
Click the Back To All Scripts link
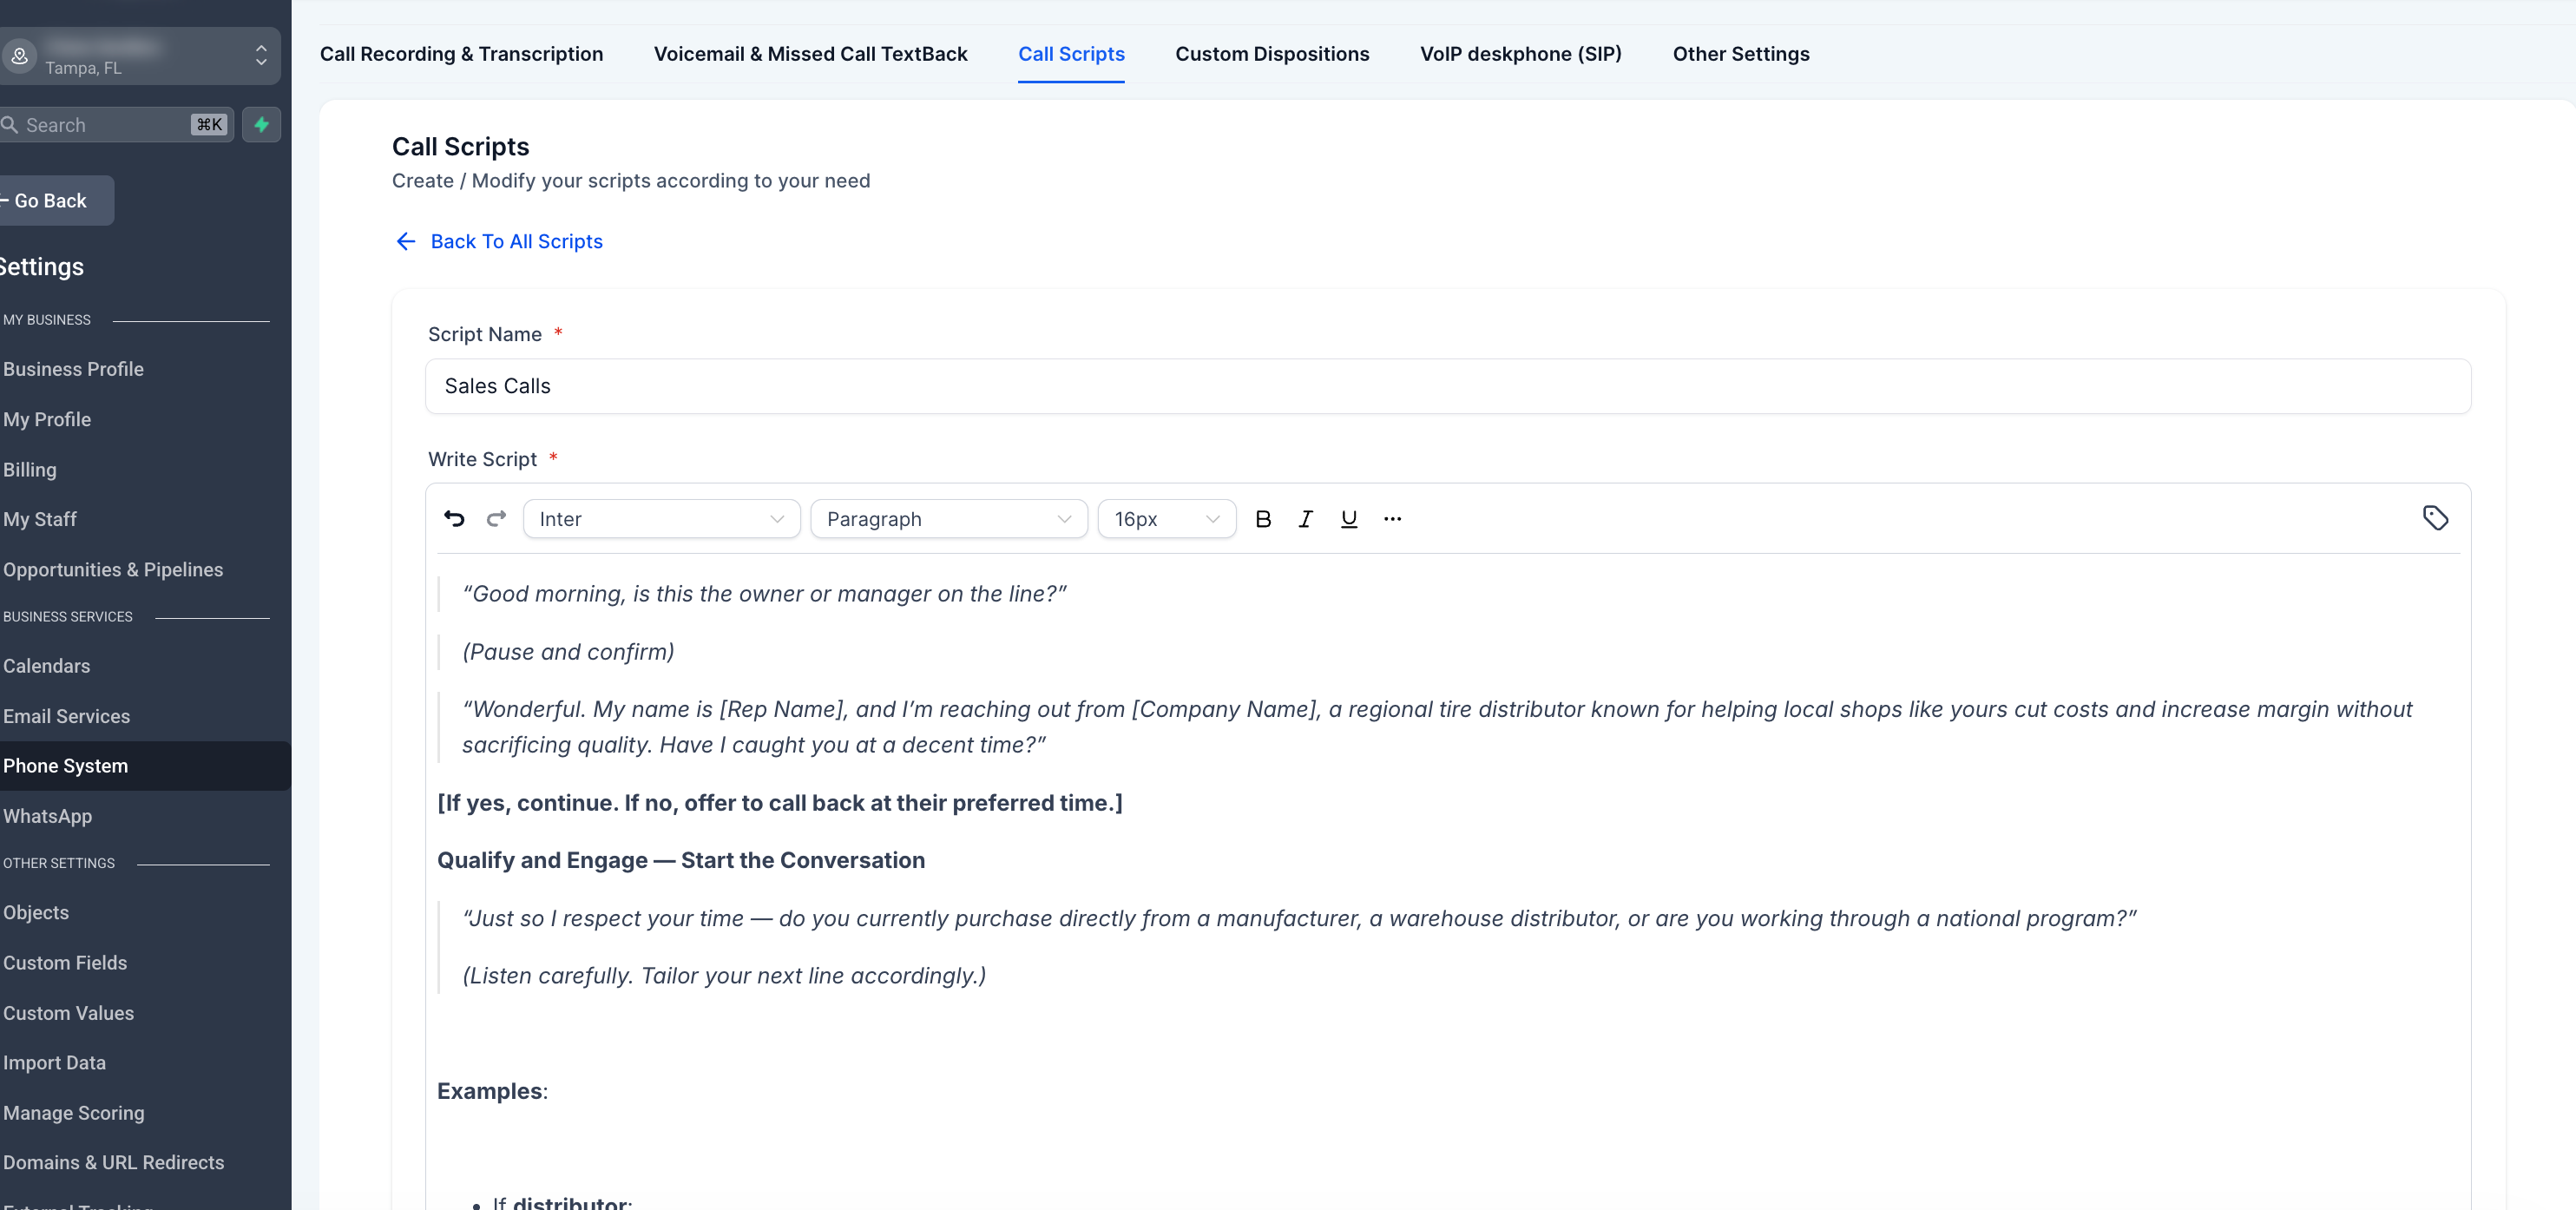(499, 241)
